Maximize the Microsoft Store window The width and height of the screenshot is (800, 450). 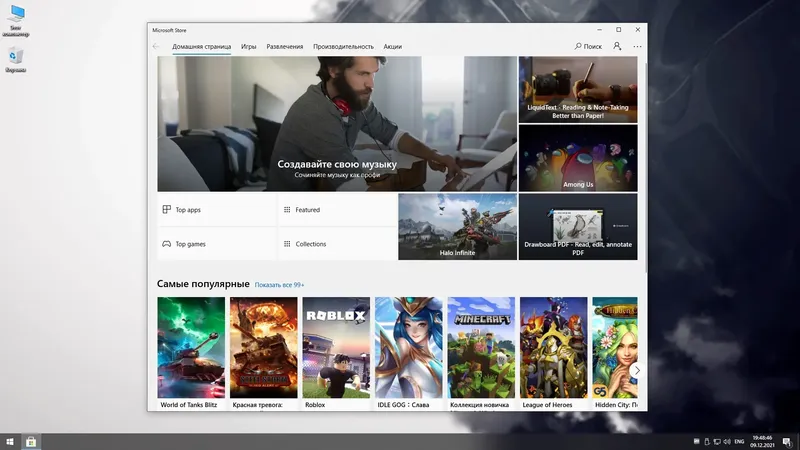[618, 30]
